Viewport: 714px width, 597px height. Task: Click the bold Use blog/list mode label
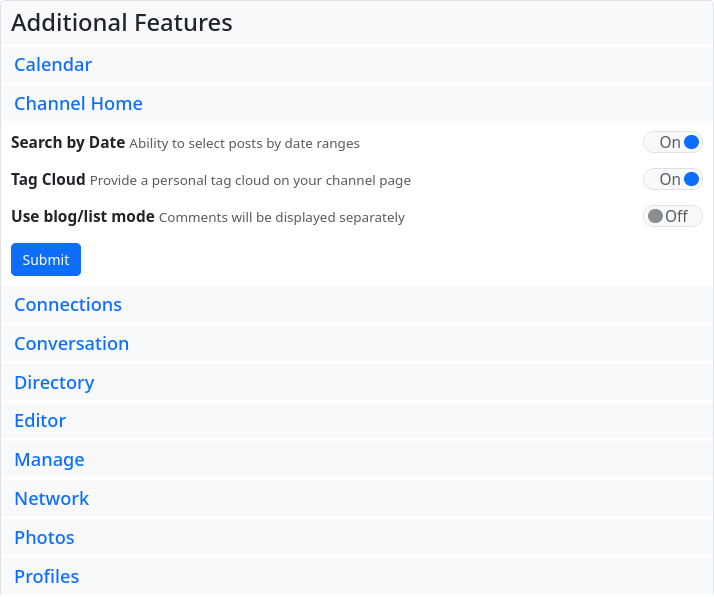point(83,216)
